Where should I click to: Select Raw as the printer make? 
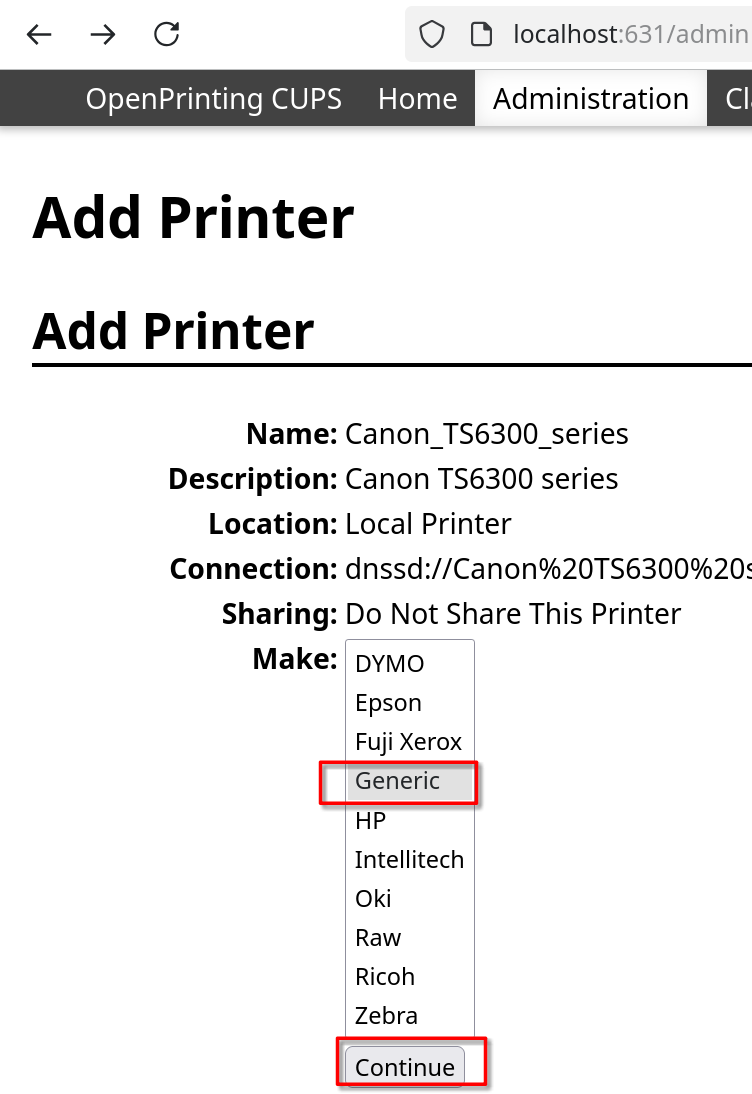(378, 937)
